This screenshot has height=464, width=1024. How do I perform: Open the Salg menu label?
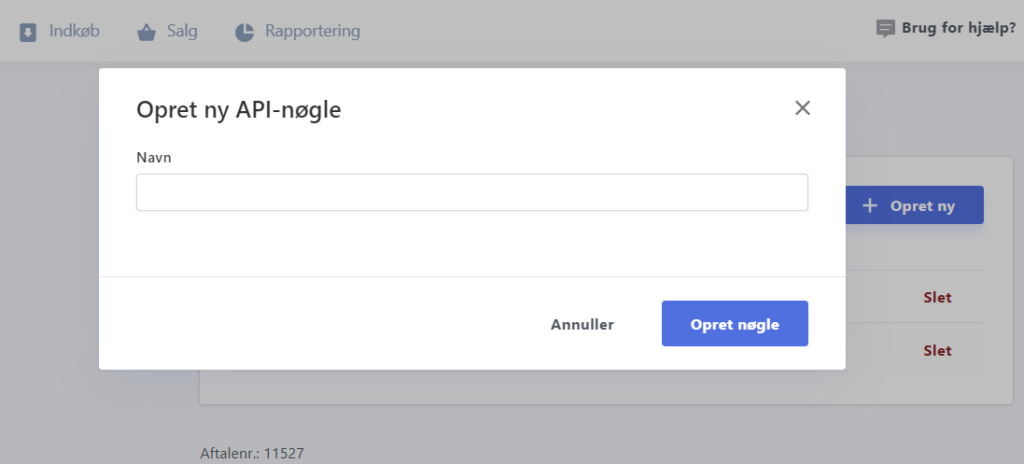click(x=182, y=31)
